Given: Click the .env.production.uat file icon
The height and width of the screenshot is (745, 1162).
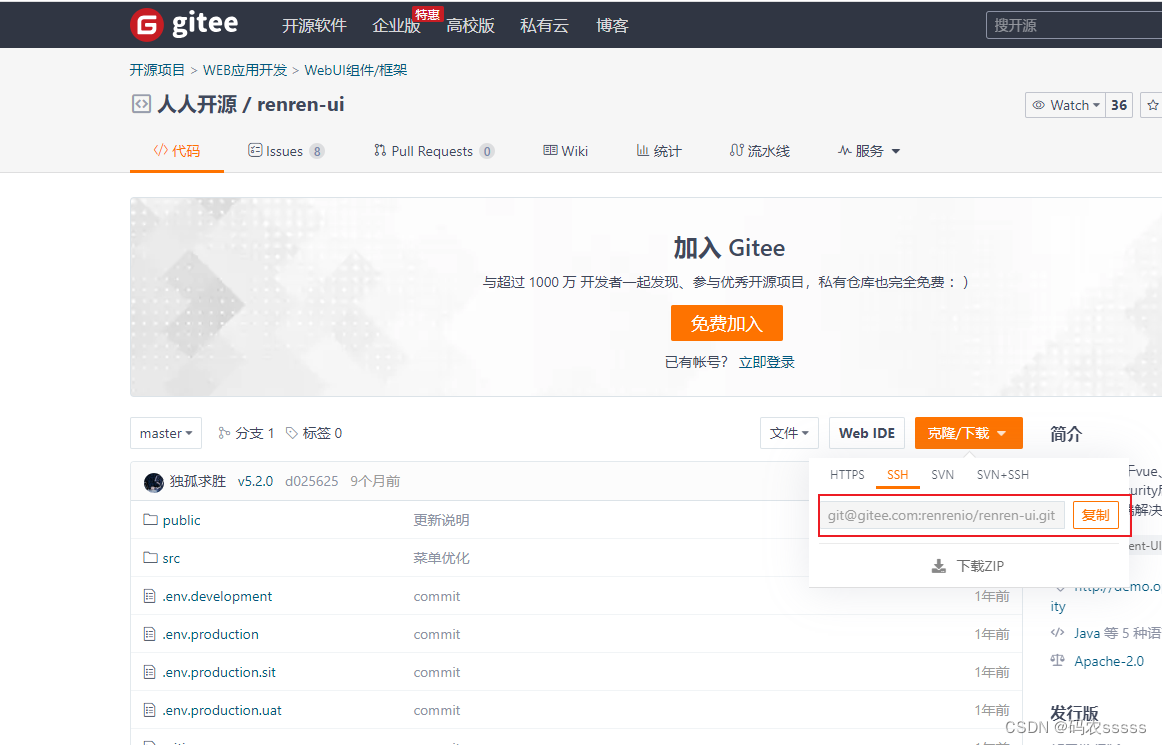Looking at the screenshot, I should point(150,710).
